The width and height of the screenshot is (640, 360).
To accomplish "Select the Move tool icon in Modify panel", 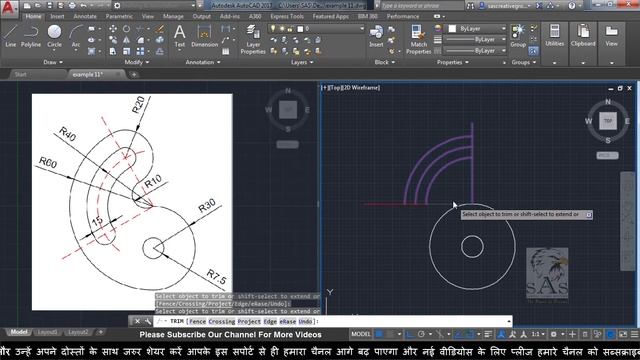I will click(113, 29).
